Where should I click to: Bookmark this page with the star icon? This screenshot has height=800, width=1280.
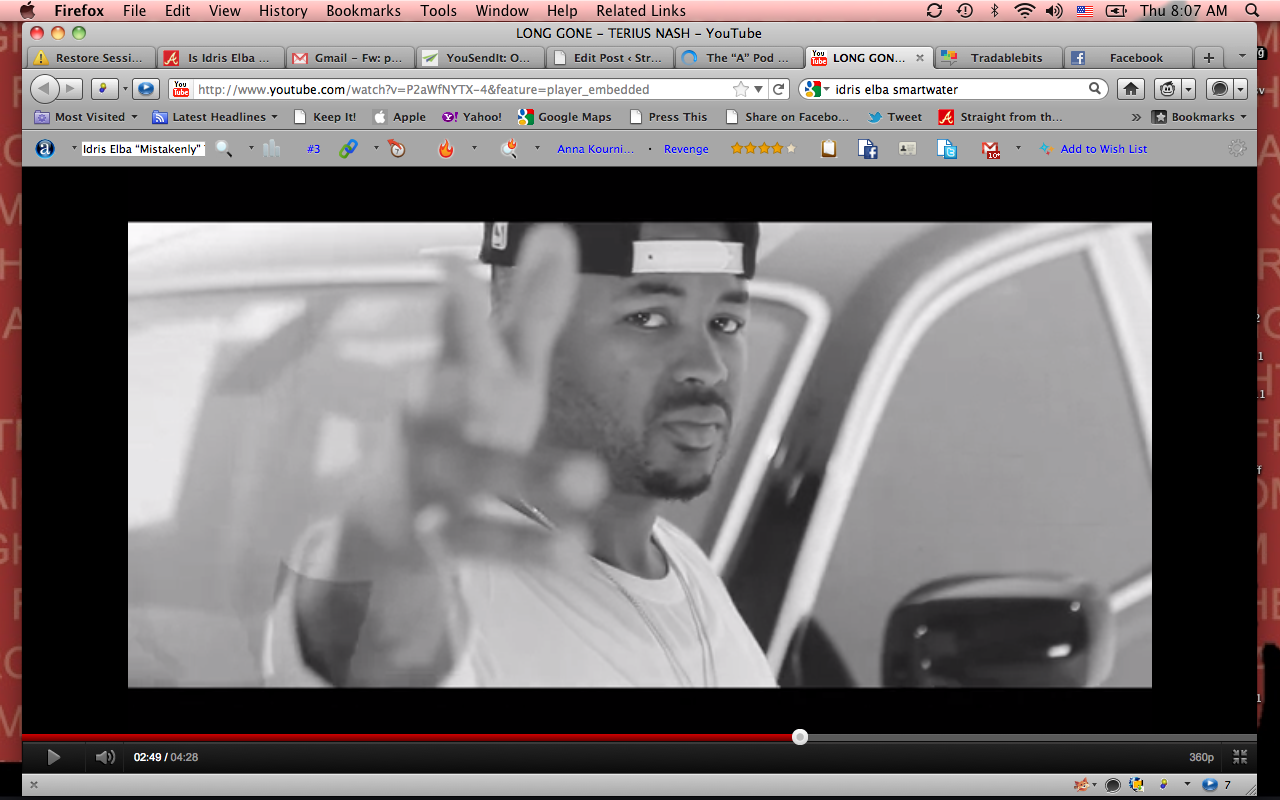click(741, 89)
